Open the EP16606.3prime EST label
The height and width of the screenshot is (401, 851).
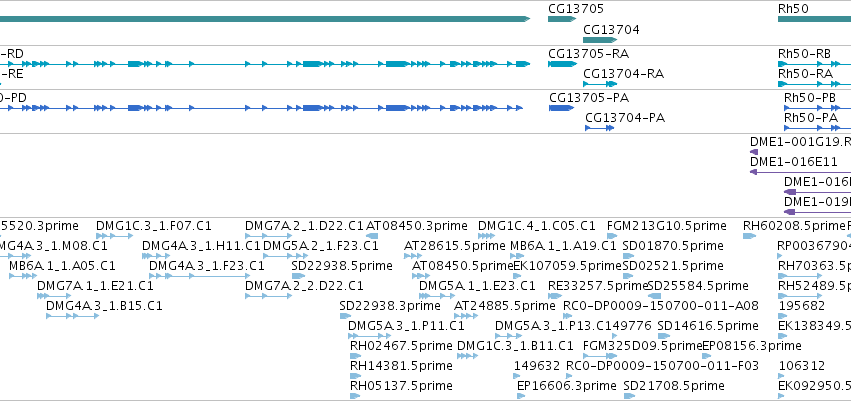pos(567,386)
